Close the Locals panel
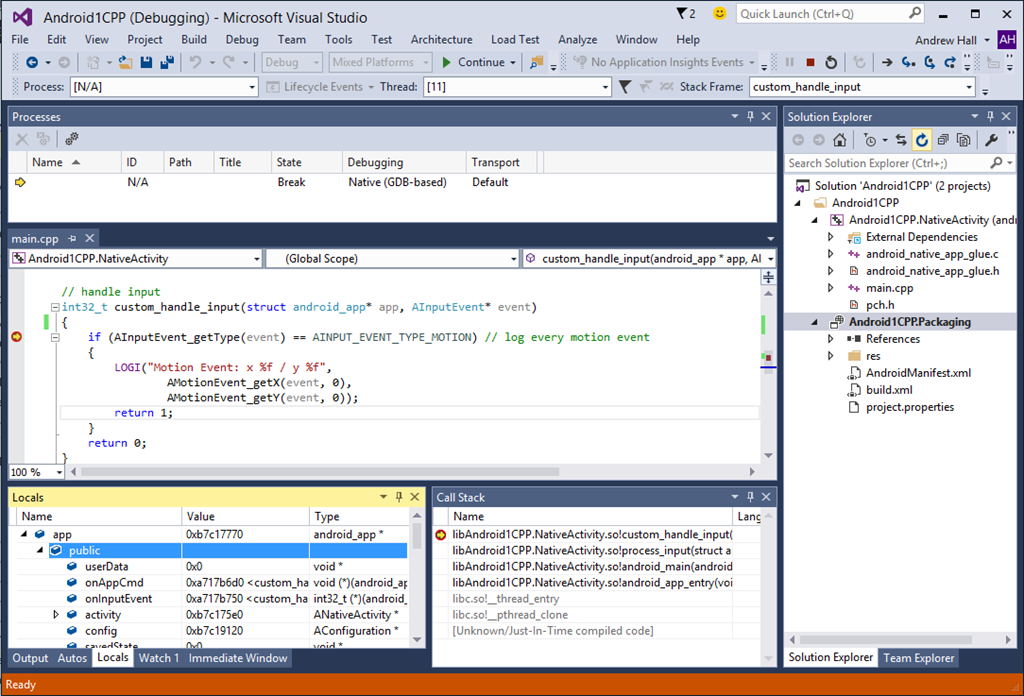Screen dimensions: 1024x696 click(415, 497)
